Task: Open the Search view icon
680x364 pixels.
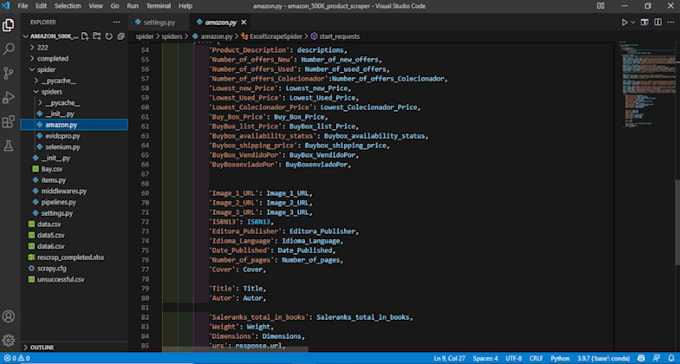Action: pos(8,49)
